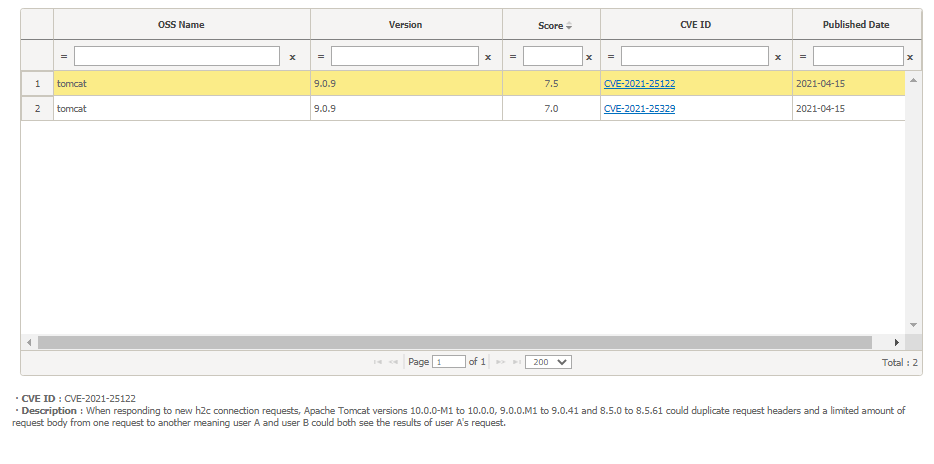This screenshot has height=464, width=934.
Task: Click horizontal scrollbar left arrow
Action: point(29,342)
